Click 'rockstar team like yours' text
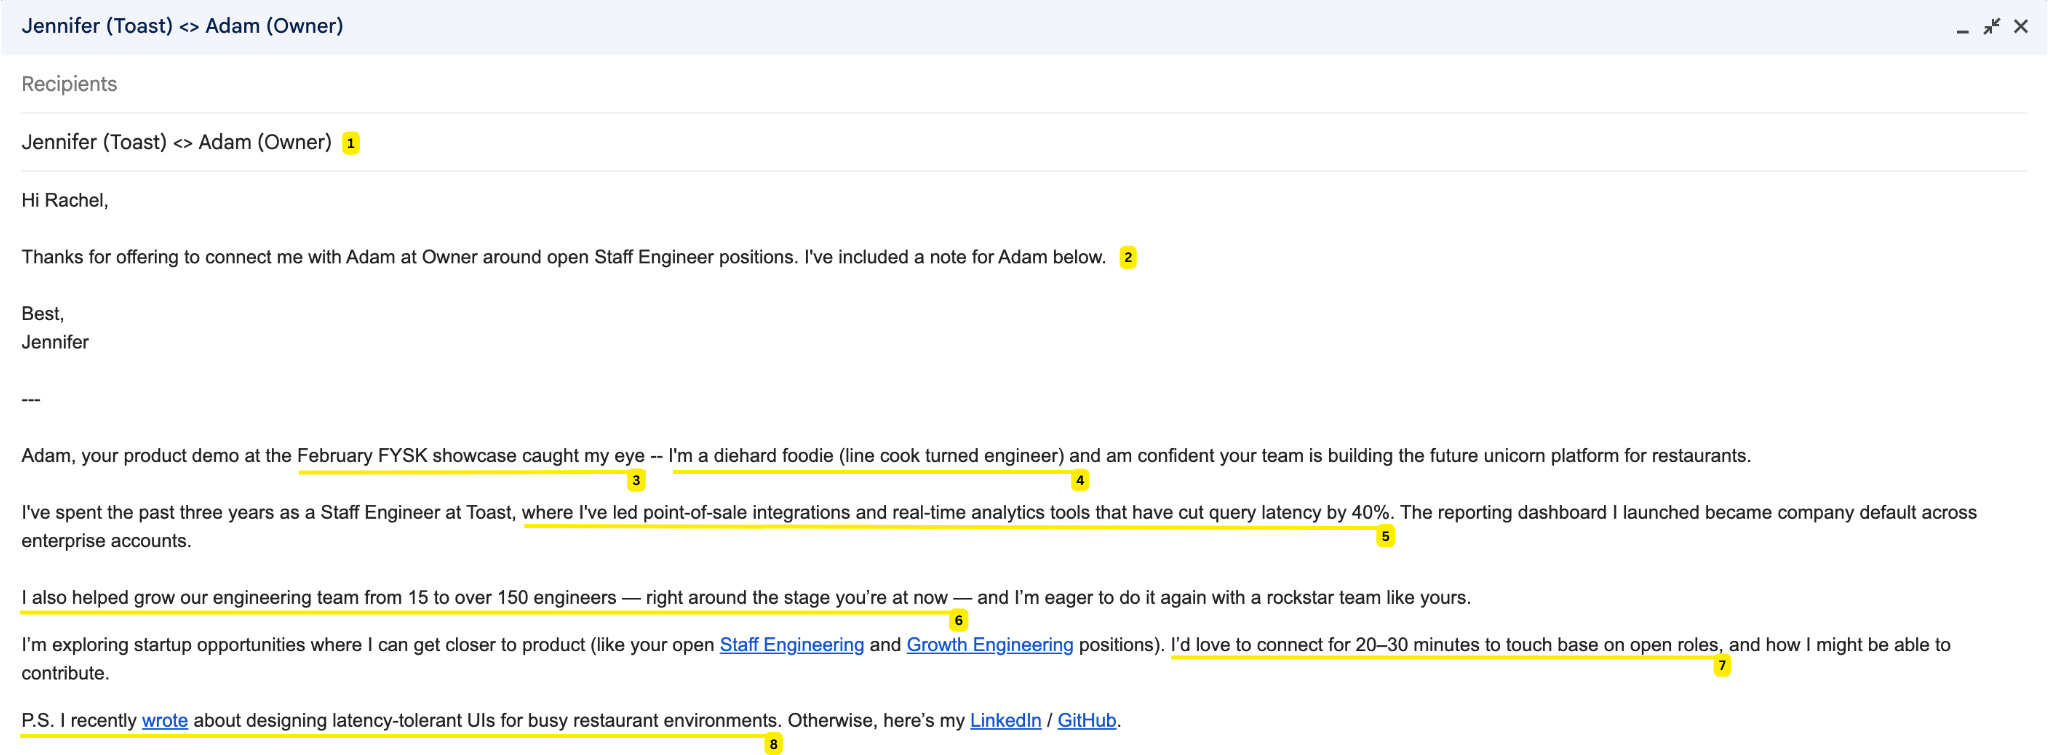This screenshot has width=2048, height=755. 1366,598
